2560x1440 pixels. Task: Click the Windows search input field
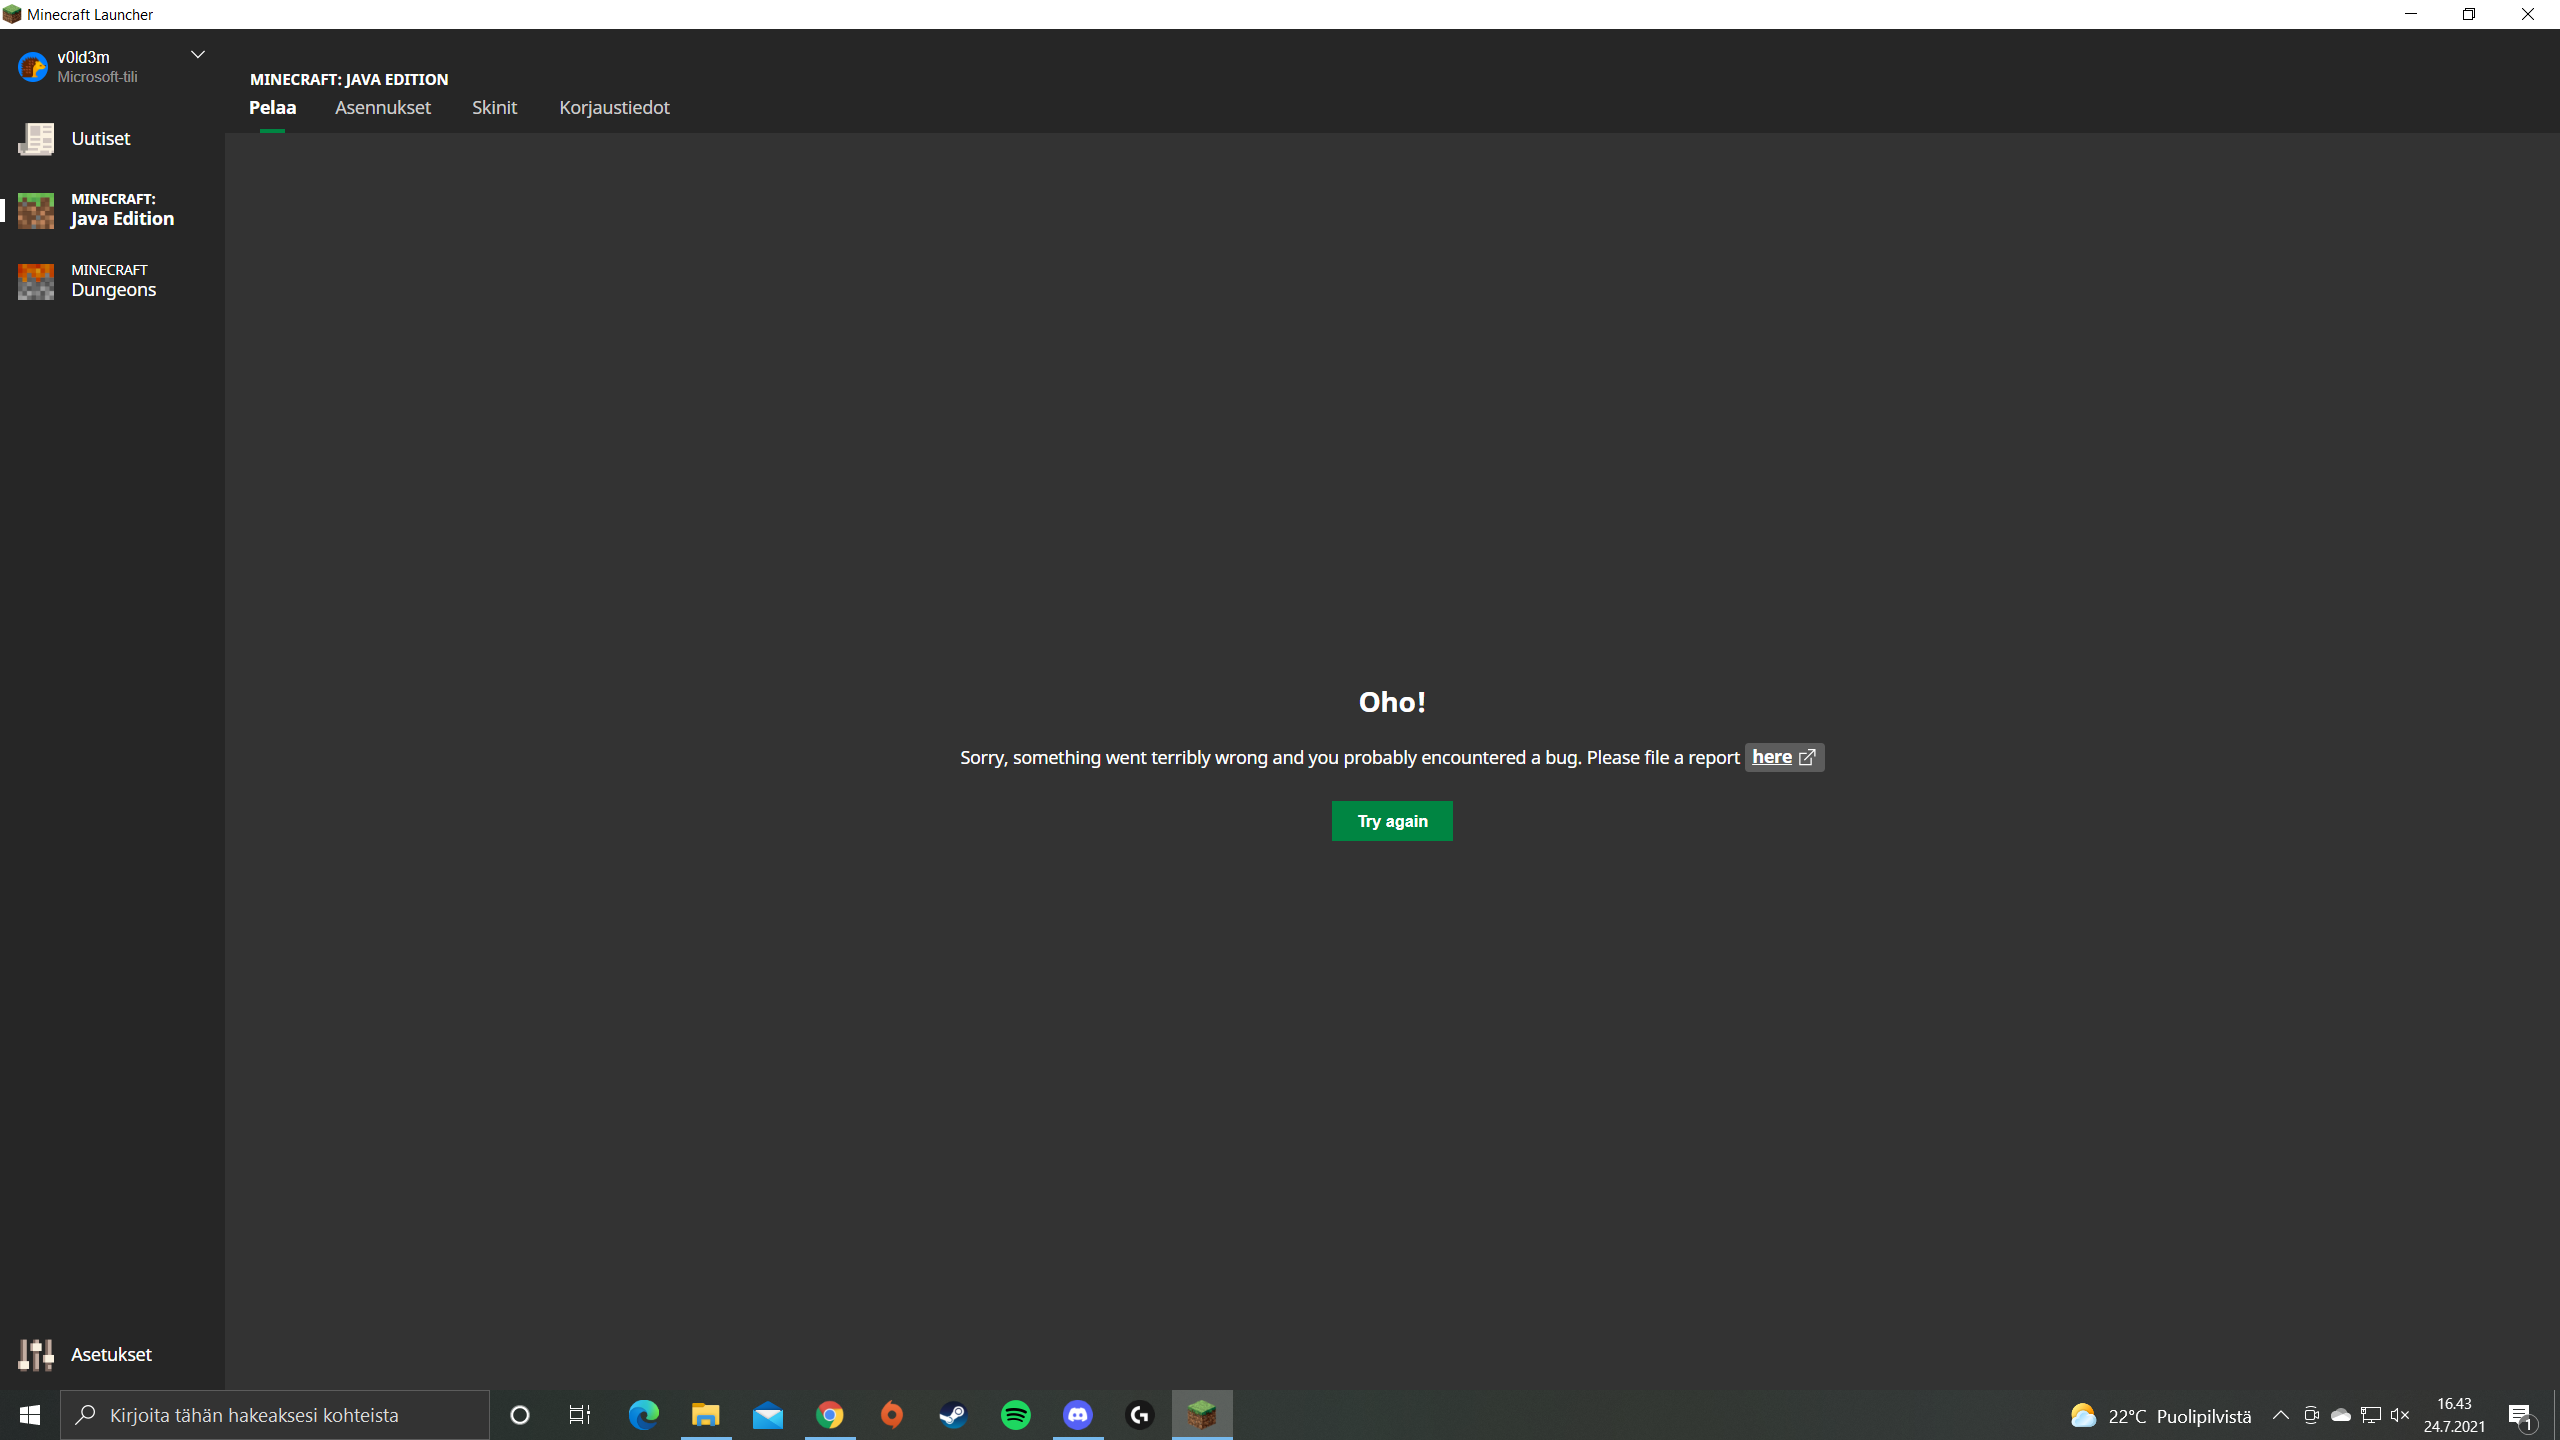click(275, 1415)
